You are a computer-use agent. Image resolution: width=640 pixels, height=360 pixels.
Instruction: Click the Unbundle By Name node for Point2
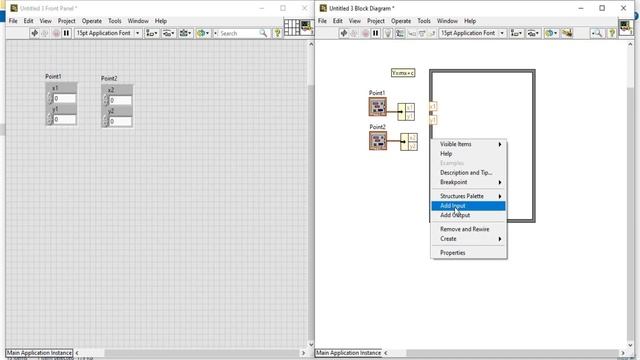point(409,142)
